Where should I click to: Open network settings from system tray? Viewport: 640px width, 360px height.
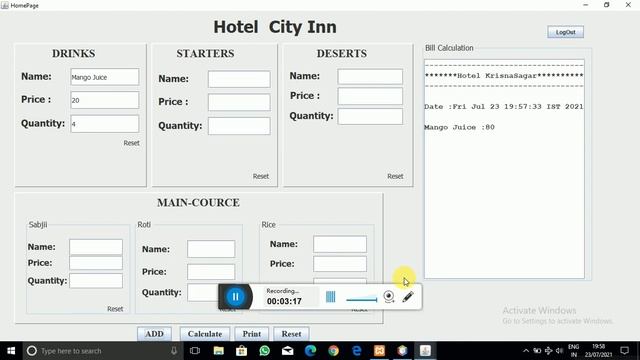549,351
